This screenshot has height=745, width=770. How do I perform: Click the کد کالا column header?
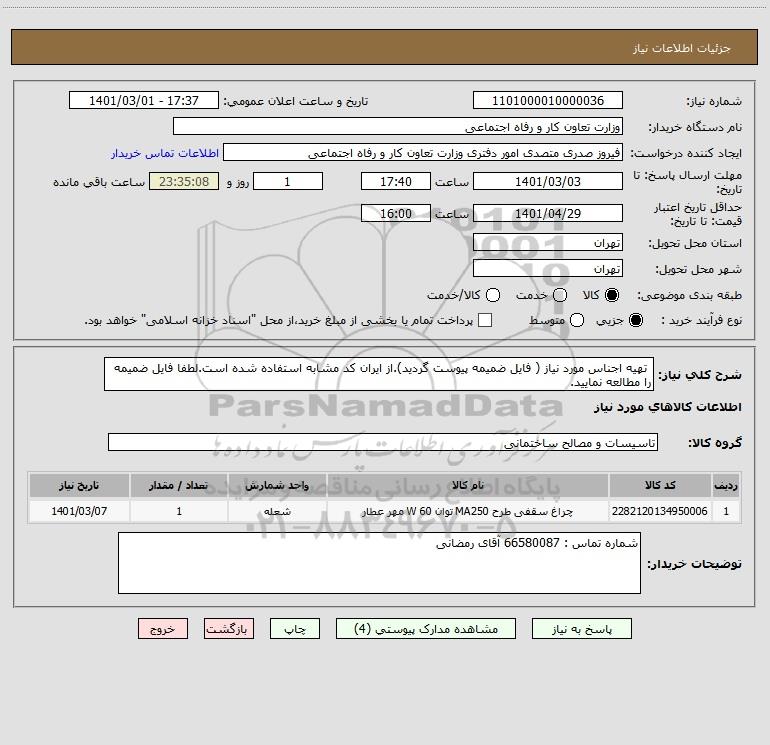660,485
